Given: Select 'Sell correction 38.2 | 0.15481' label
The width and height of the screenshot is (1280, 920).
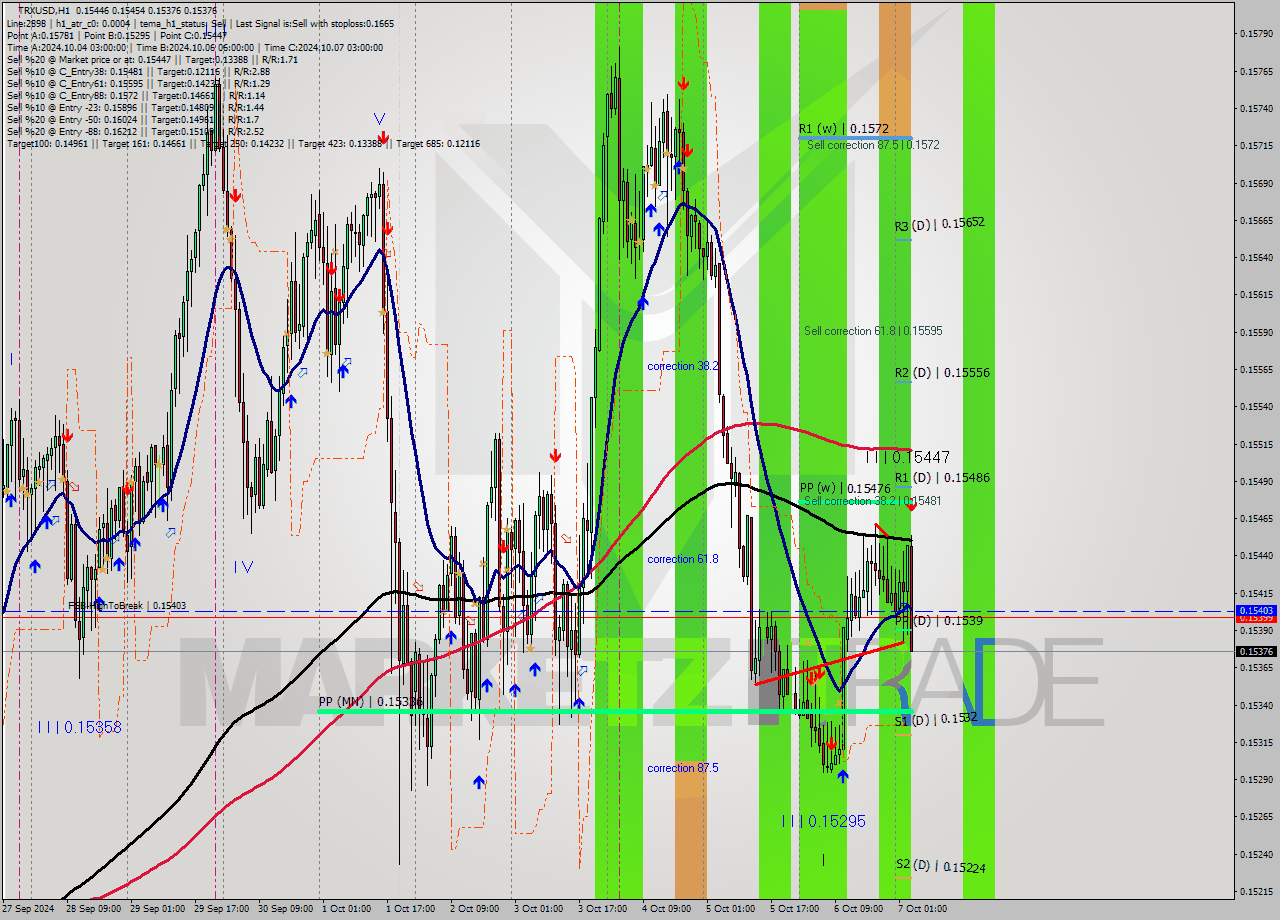Looking at the screenshot, I should point(873,501).
